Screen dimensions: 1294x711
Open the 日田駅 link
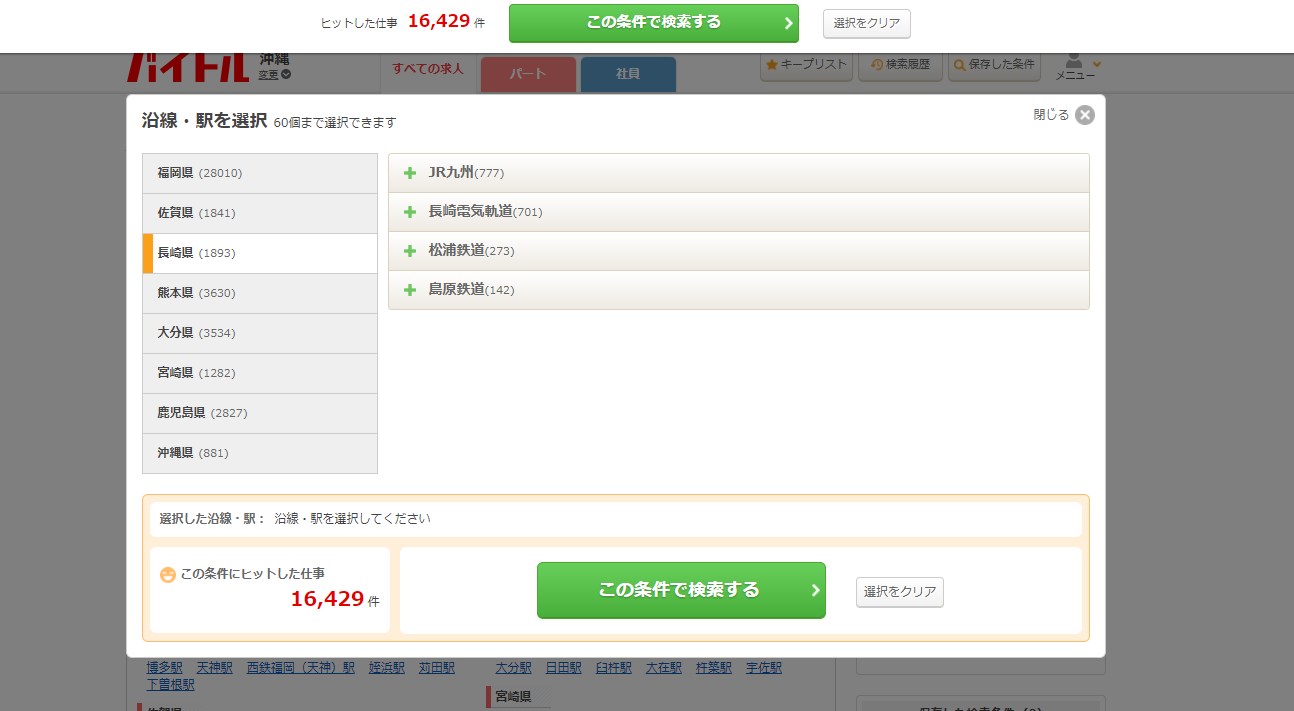pyautogui.click(x=564, y=668)
